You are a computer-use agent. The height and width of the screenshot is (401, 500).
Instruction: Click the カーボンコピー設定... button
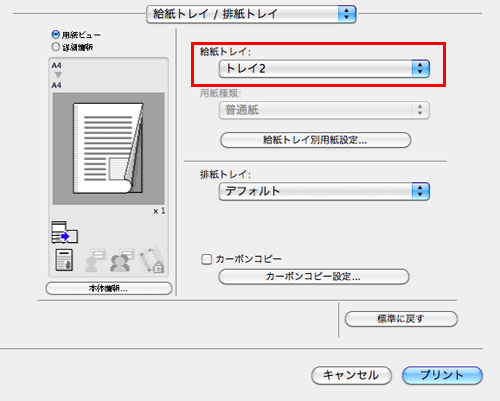click(314, 277)
